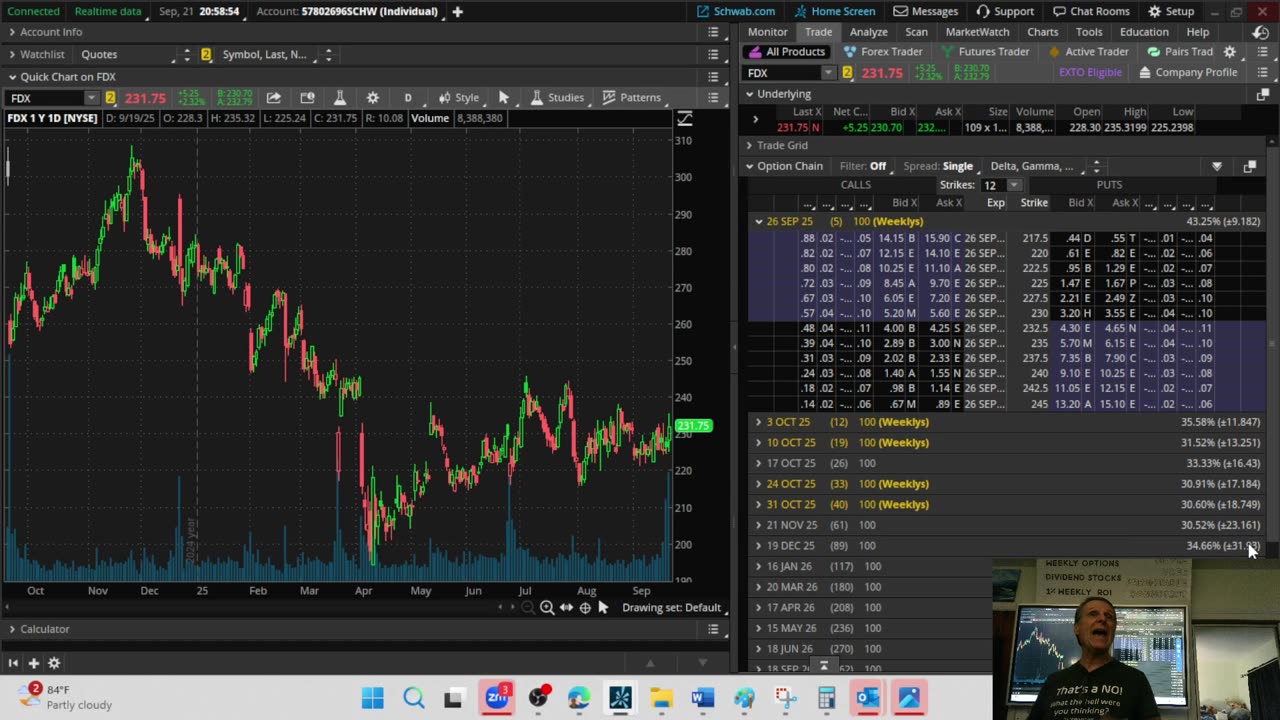The height and width of the screenshot is (720, 1280).
Task: Open the Scan tab
Action: (x=916, y=32)
